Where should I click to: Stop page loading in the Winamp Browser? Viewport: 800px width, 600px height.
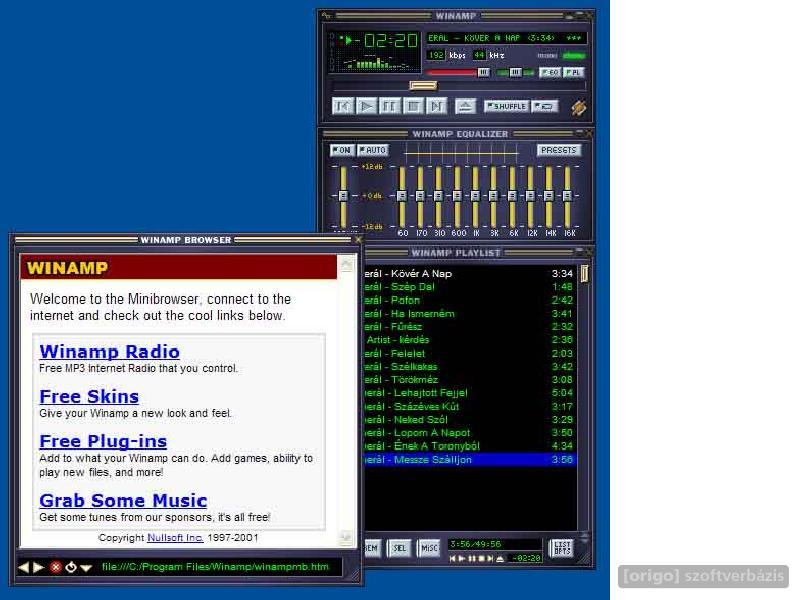coord(56,567)
